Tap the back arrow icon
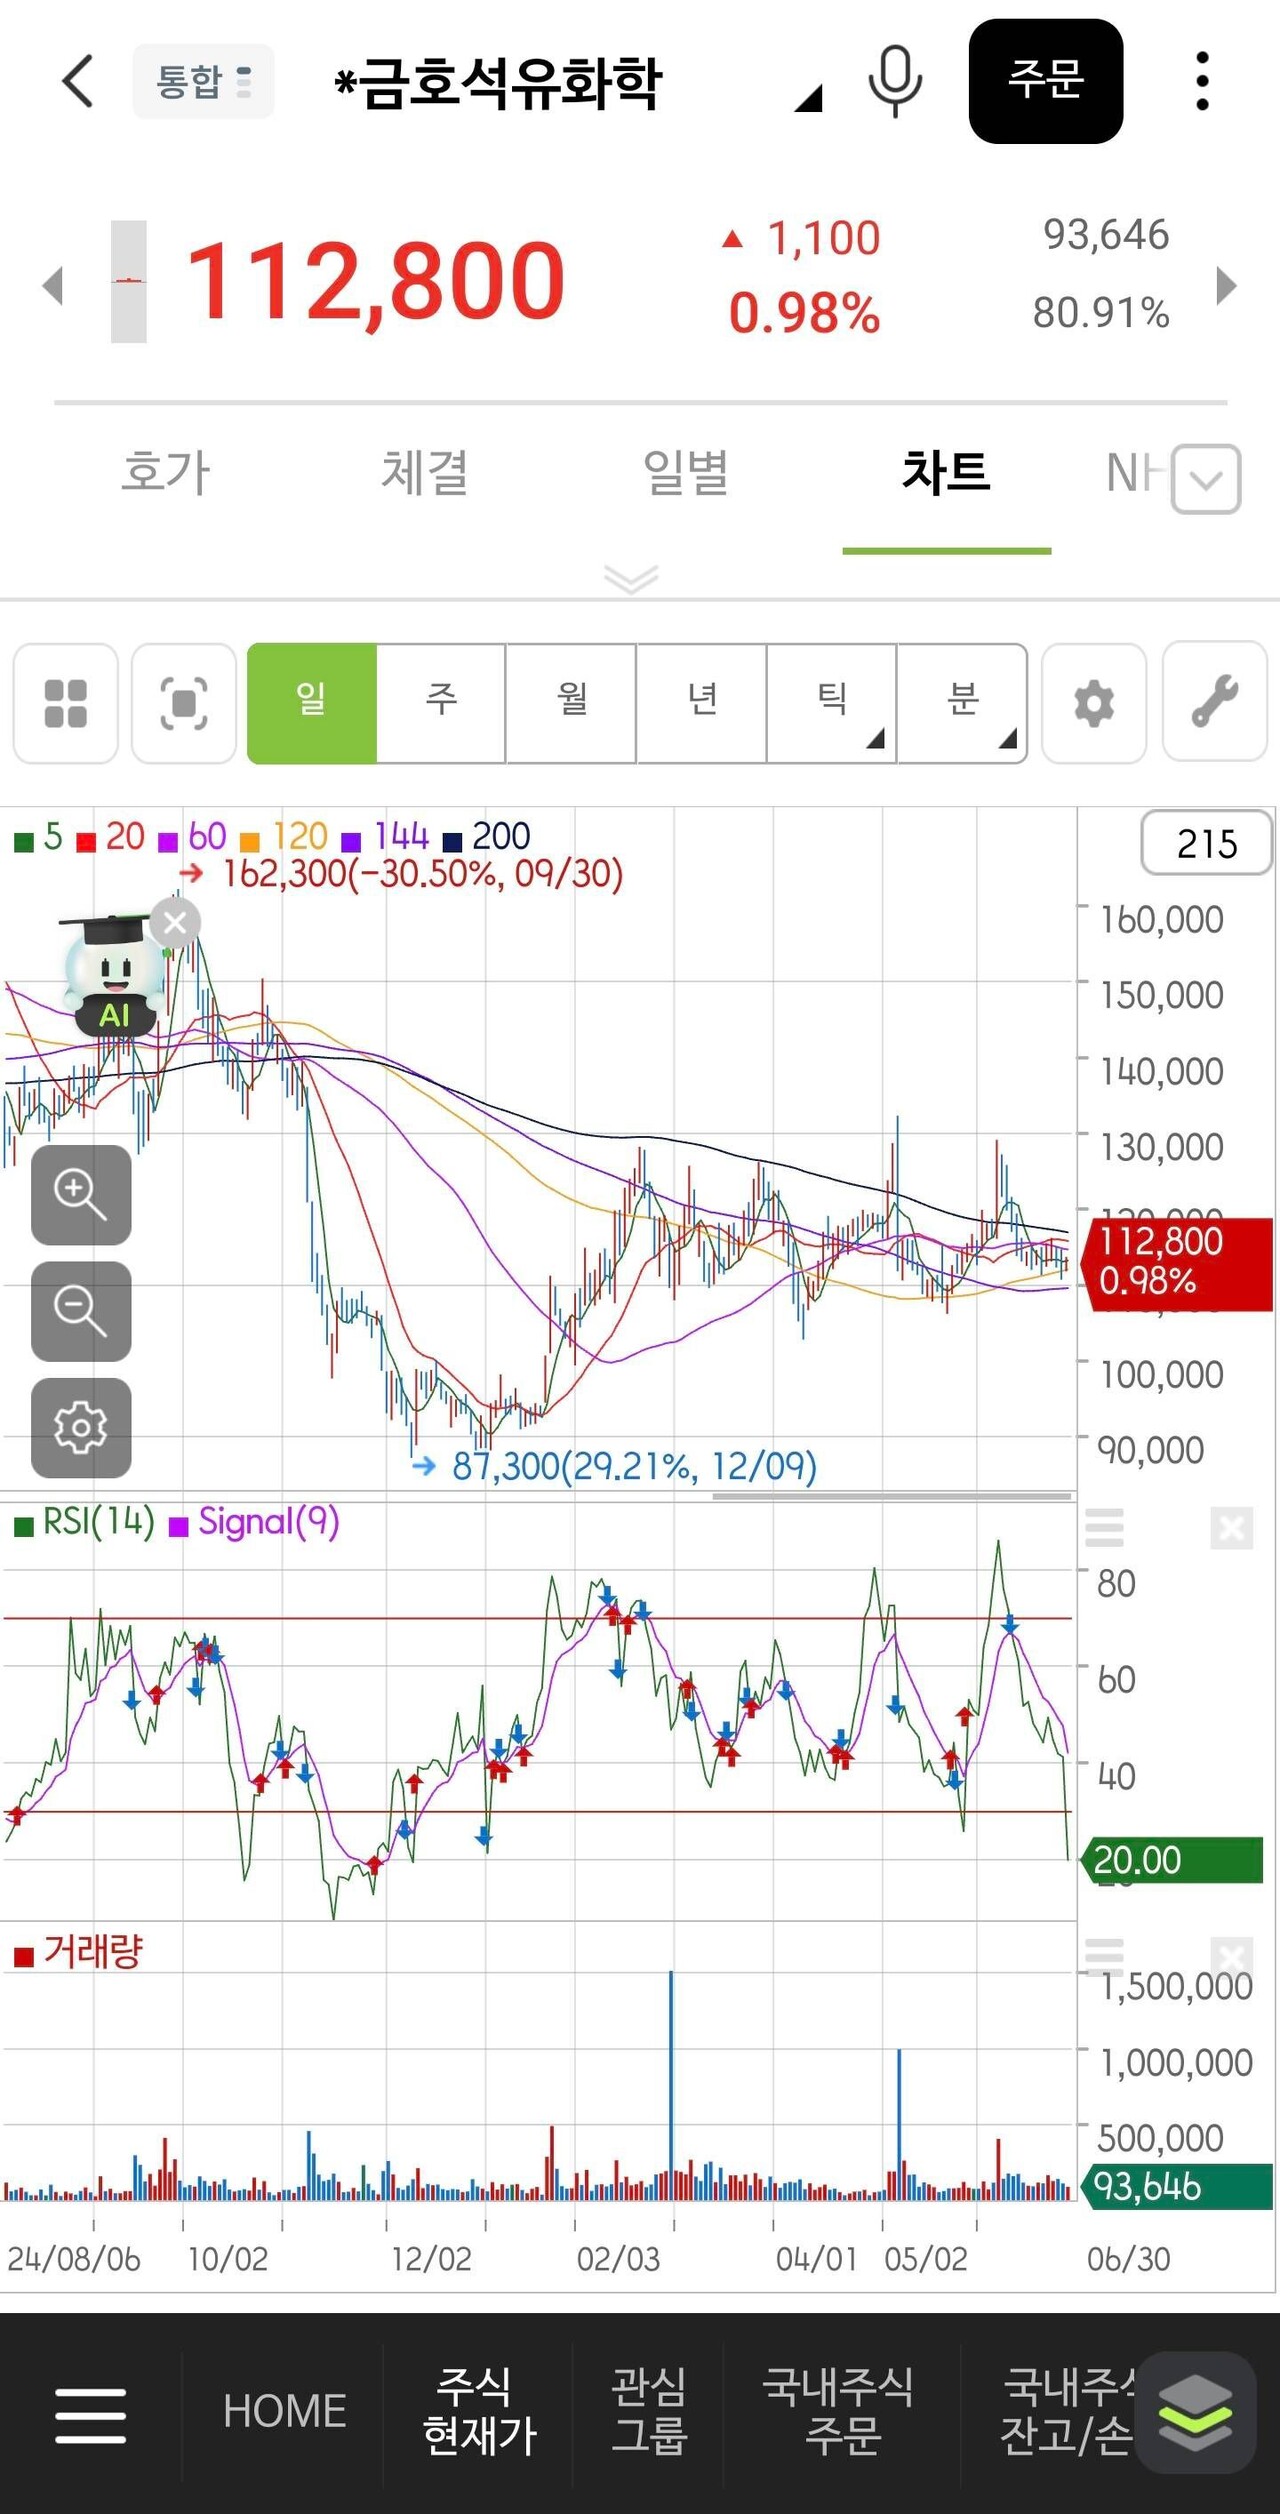1280x2514 pixels. point(78,81)
